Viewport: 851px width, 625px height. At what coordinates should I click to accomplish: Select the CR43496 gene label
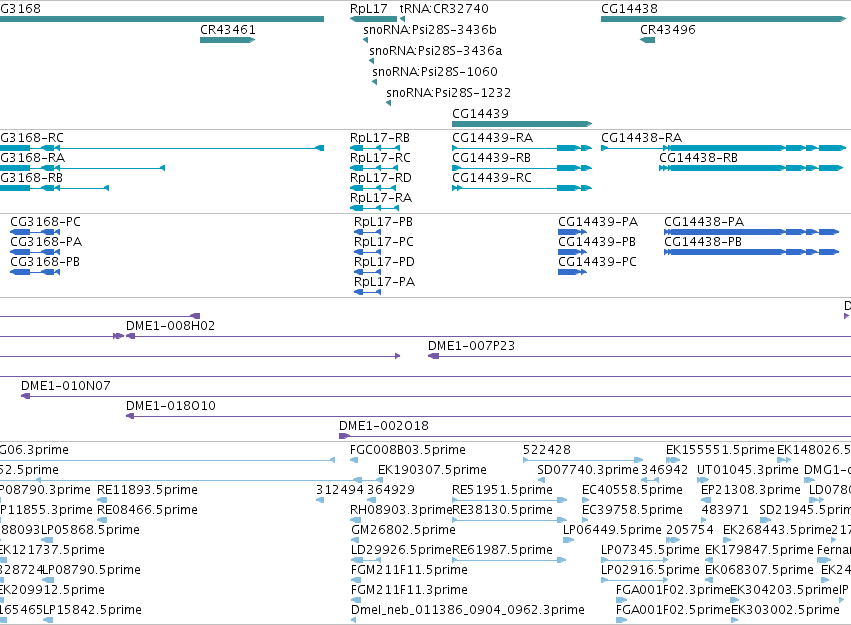tap(668, 30)
